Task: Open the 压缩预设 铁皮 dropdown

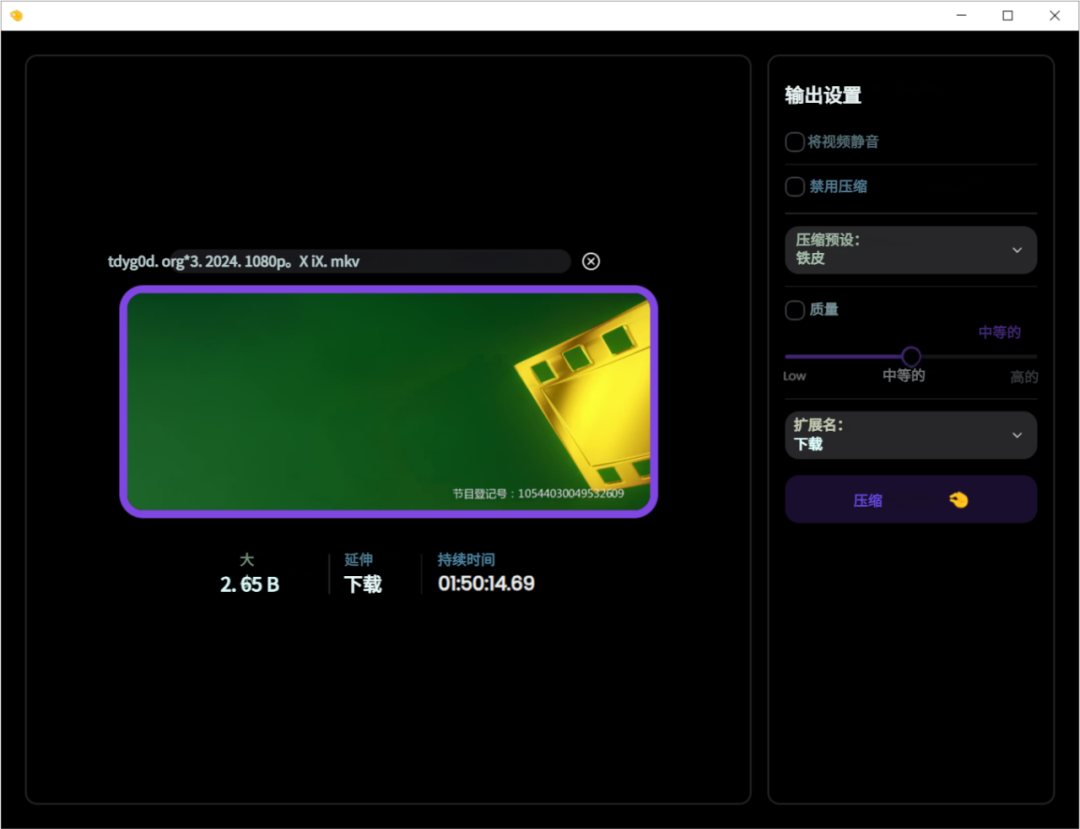Action: [x=910, y=250]
